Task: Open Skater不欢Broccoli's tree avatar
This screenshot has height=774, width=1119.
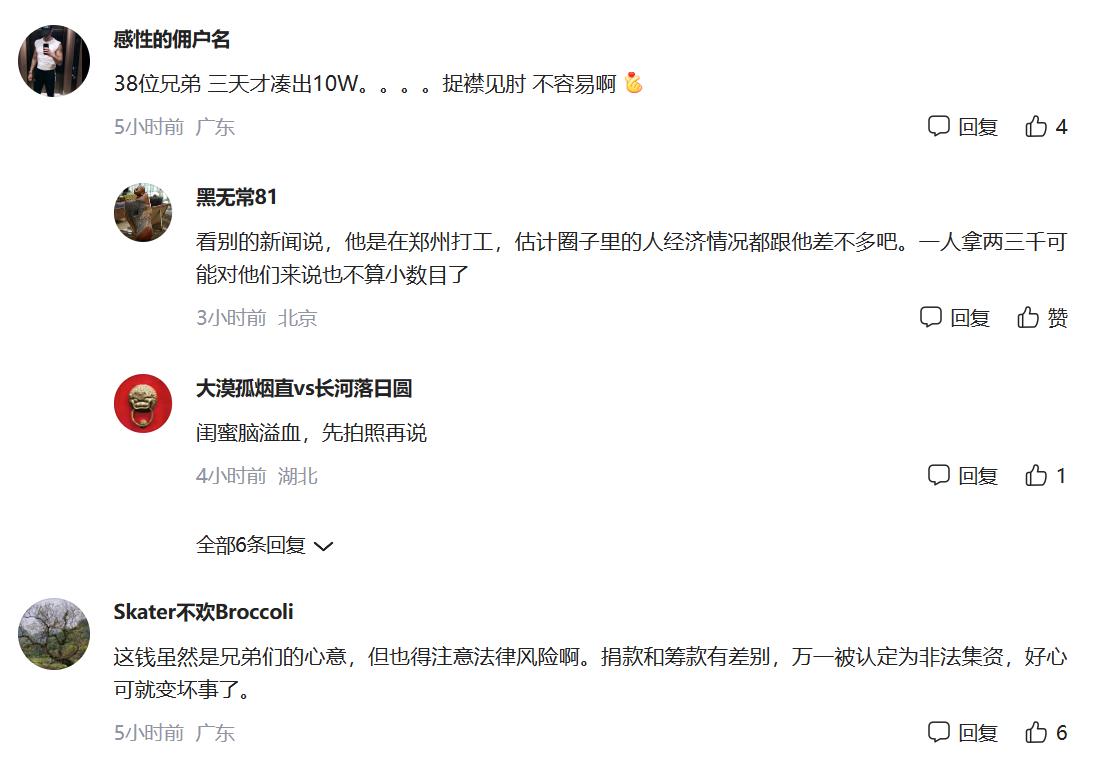Action: pos(54,633)
